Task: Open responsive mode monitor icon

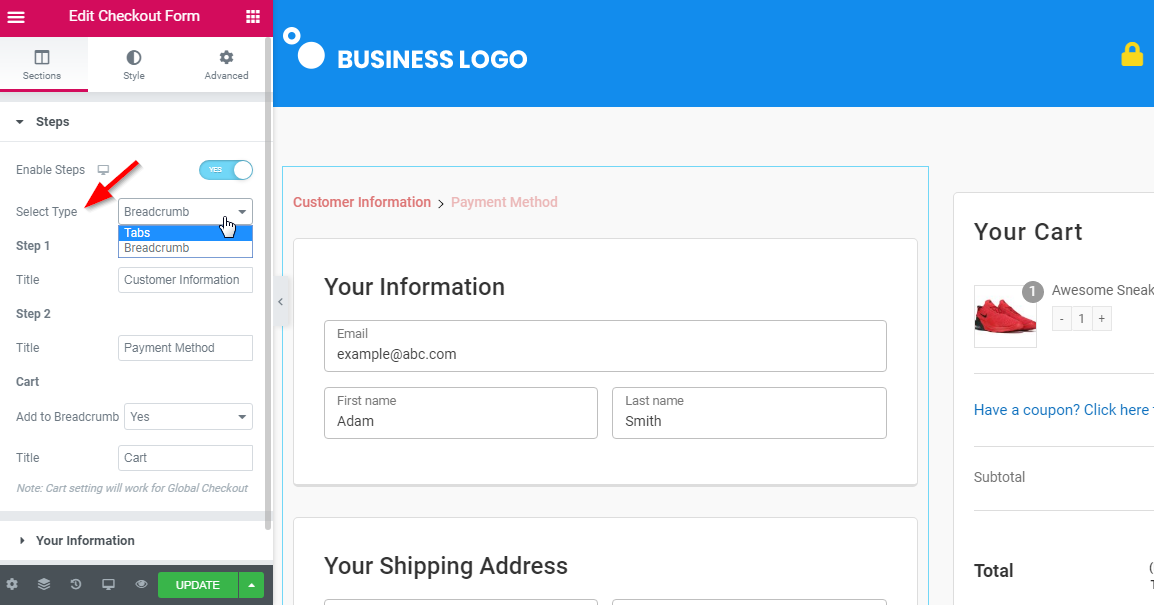Action: pyautogui.click(x=108, y=584)
